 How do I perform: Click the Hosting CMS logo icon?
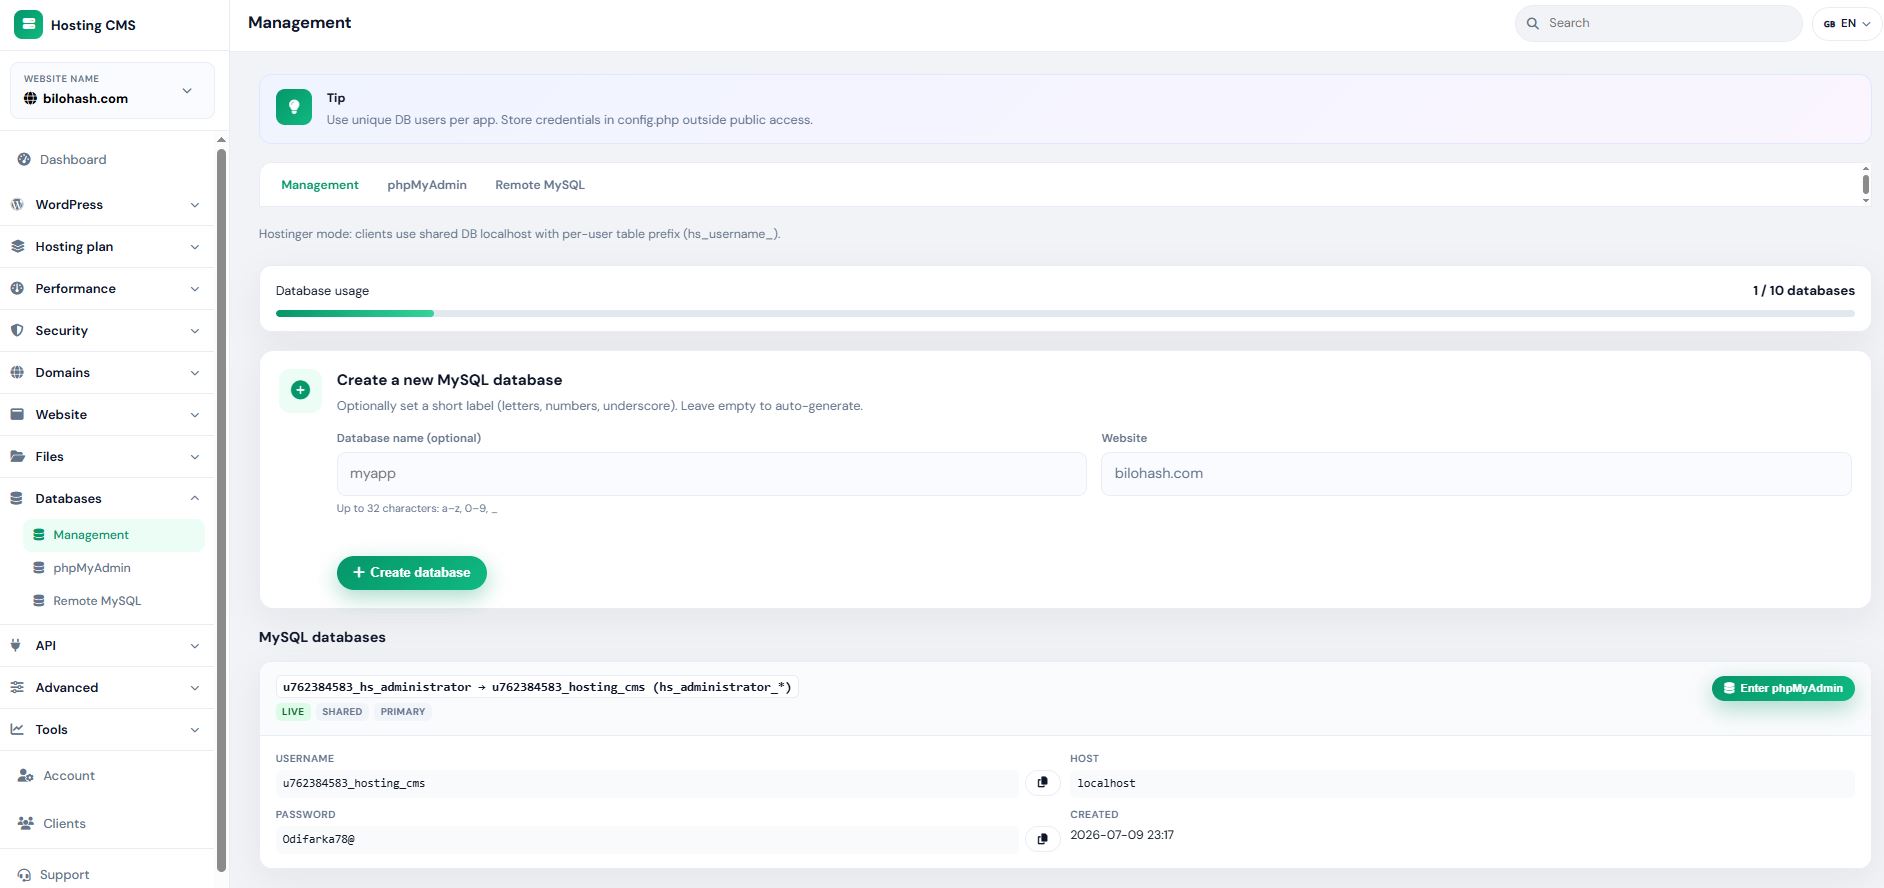[28, 25]
